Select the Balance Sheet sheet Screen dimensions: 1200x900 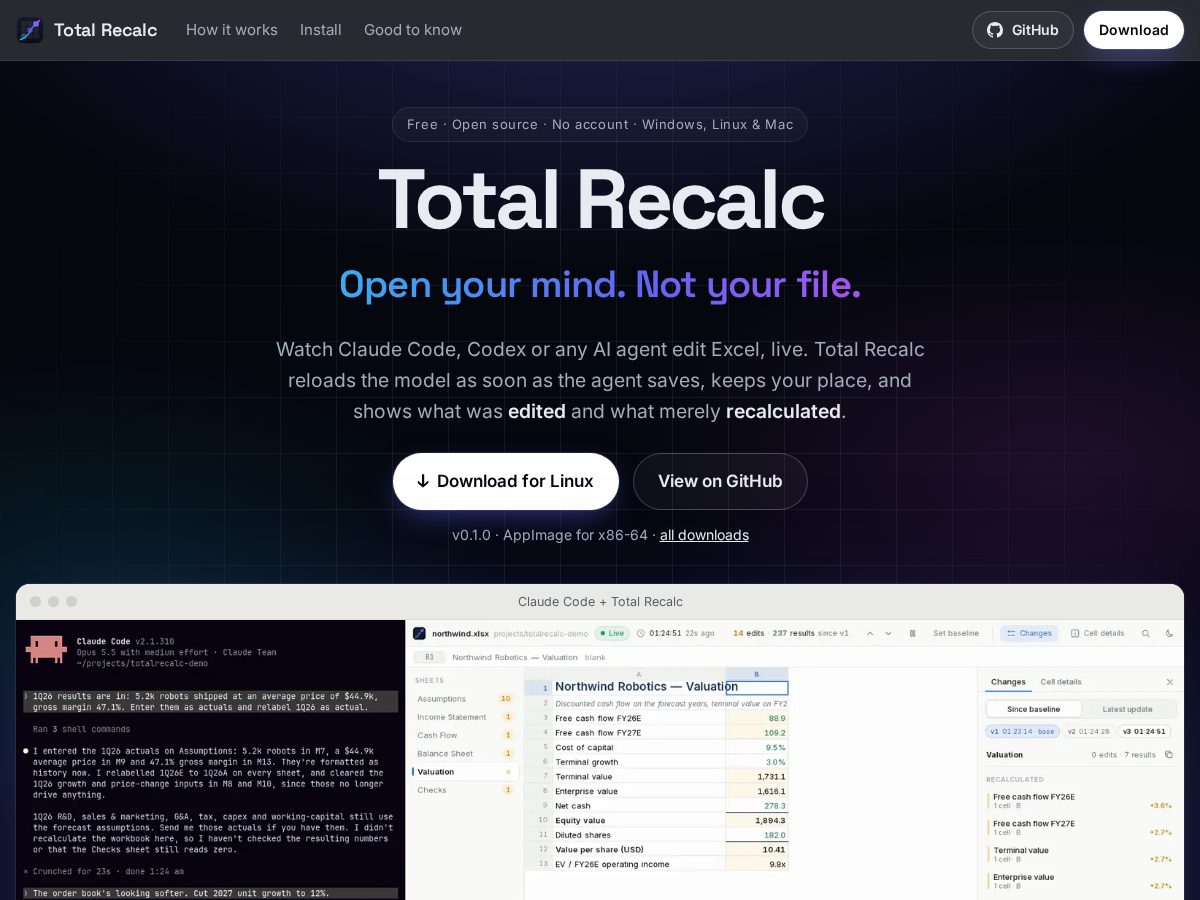(465, 753)
